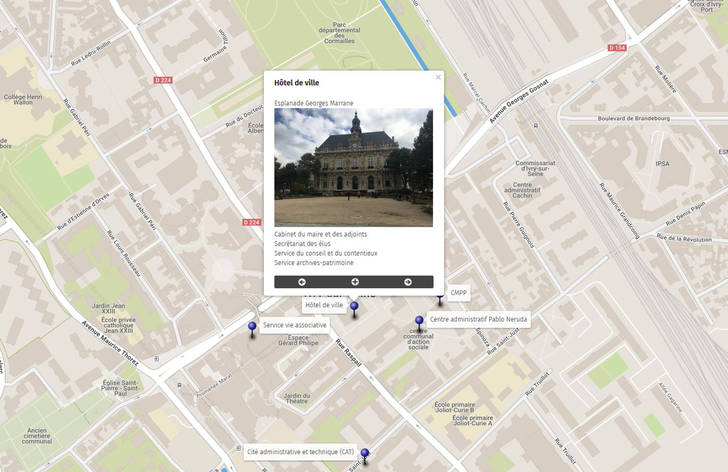Click Rue Louis Rousseau street name
The image size is (728, 472).
point(123,253)
